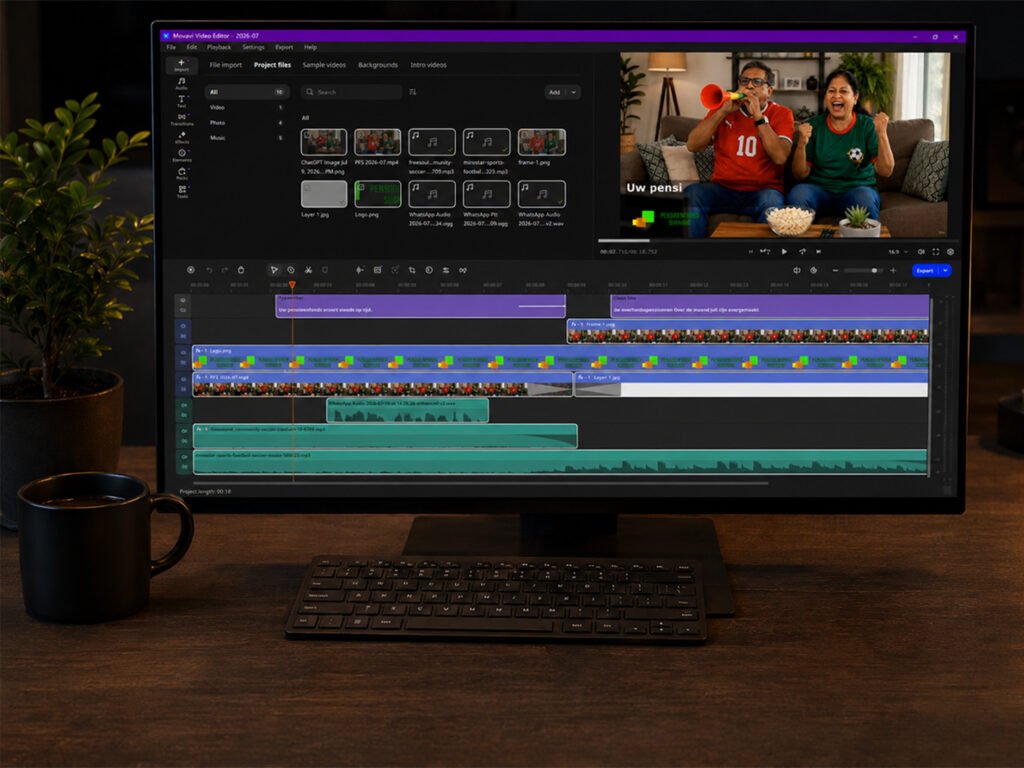Open the File menu

pos(171,47)
